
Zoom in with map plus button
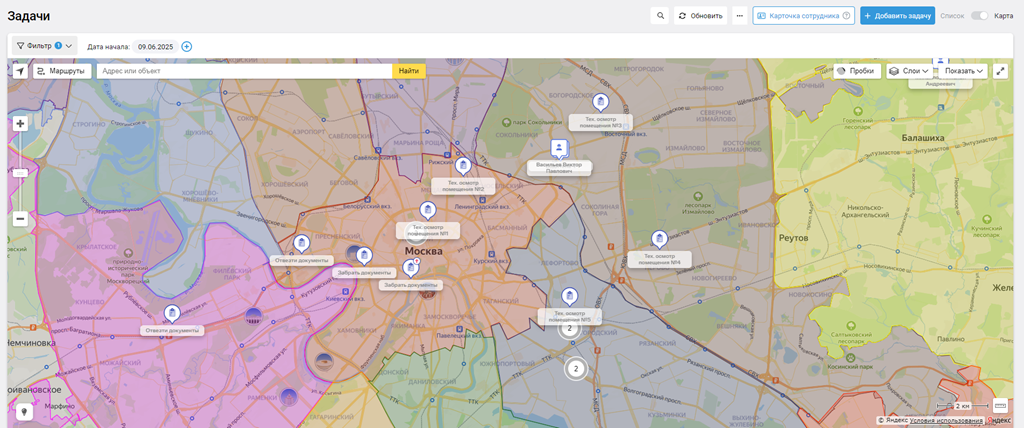coord(20,123)
